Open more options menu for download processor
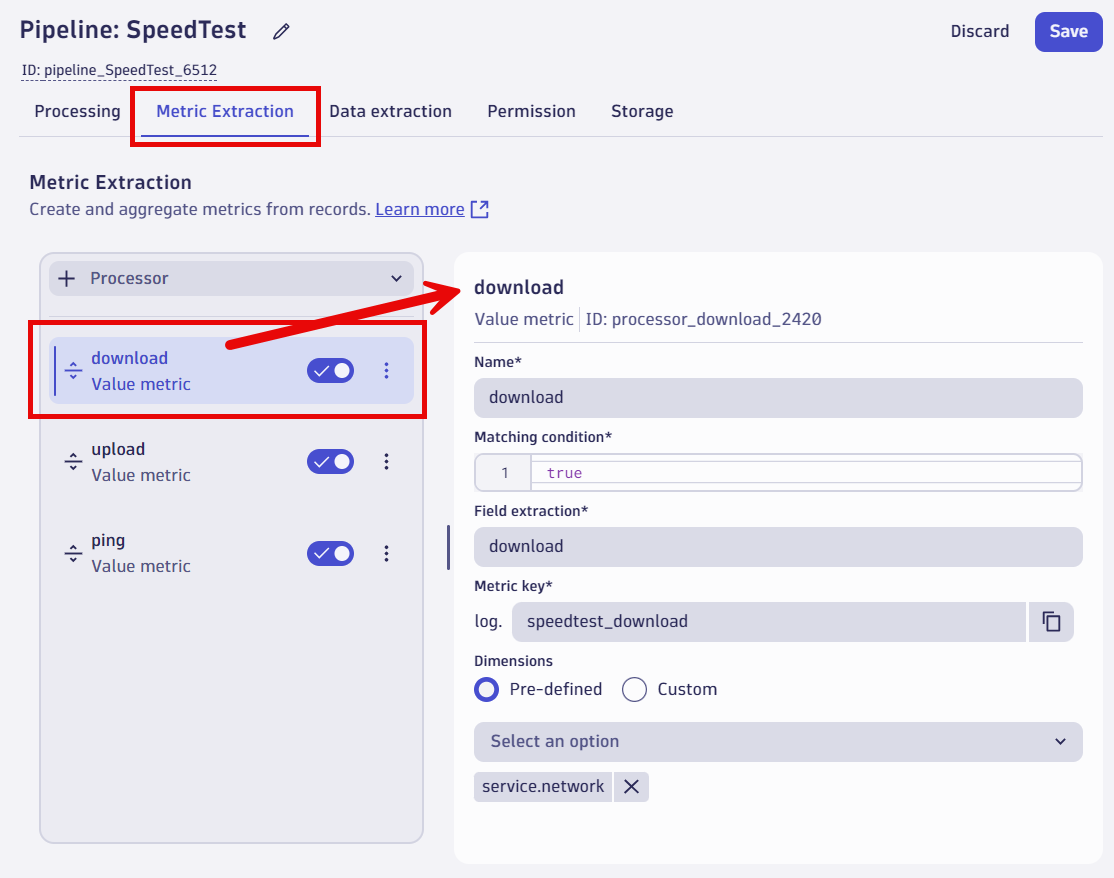 [x=386, y=370]
